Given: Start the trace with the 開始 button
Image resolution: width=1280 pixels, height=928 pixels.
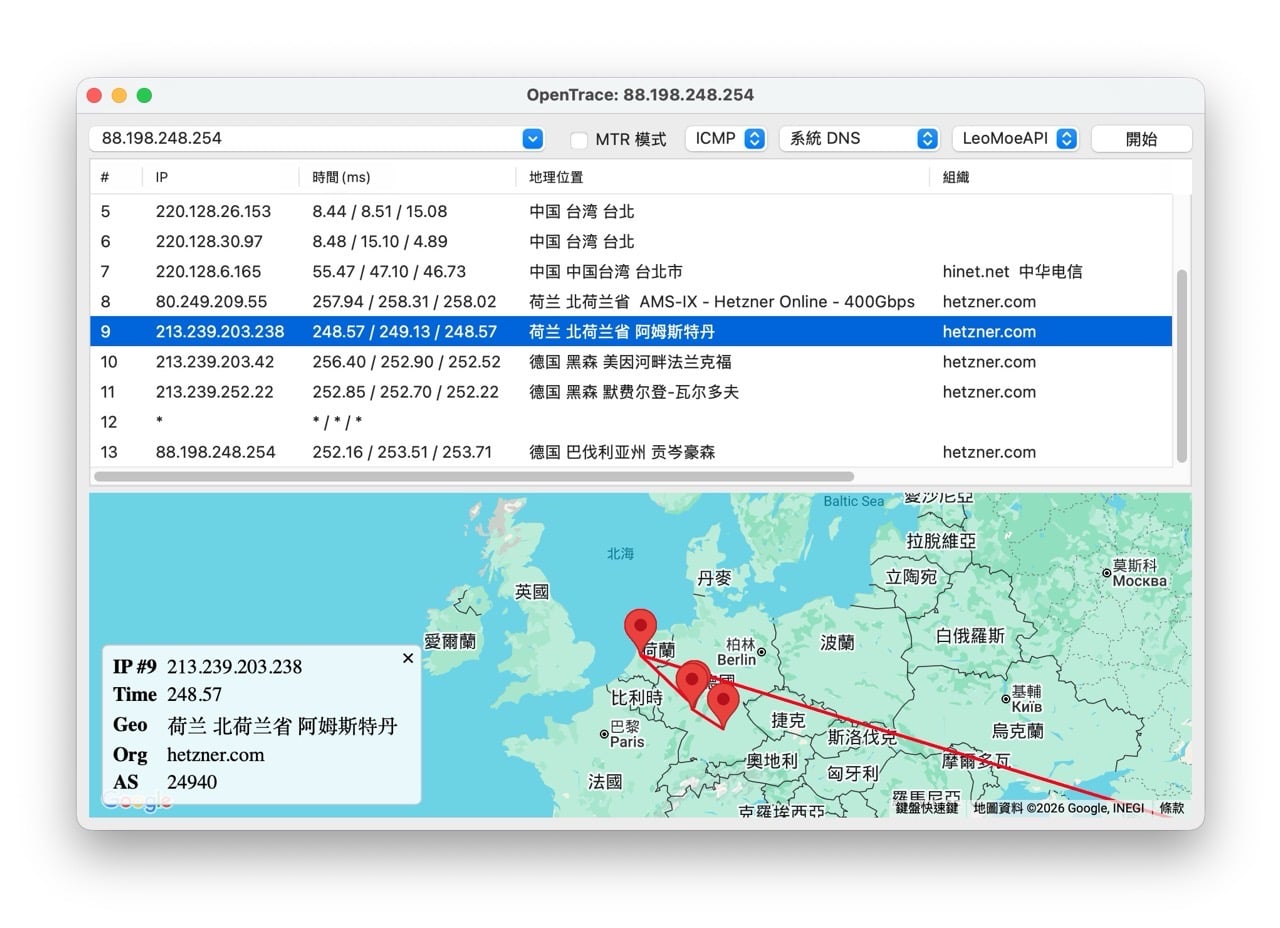Looking at the screenshot, I should click(x=1141, y=138).
